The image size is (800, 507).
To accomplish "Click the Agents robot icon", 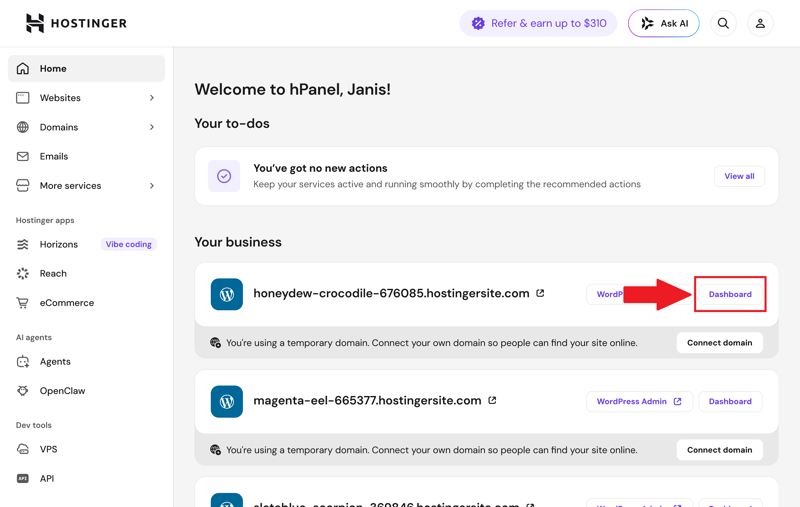I will coord(22,362).
